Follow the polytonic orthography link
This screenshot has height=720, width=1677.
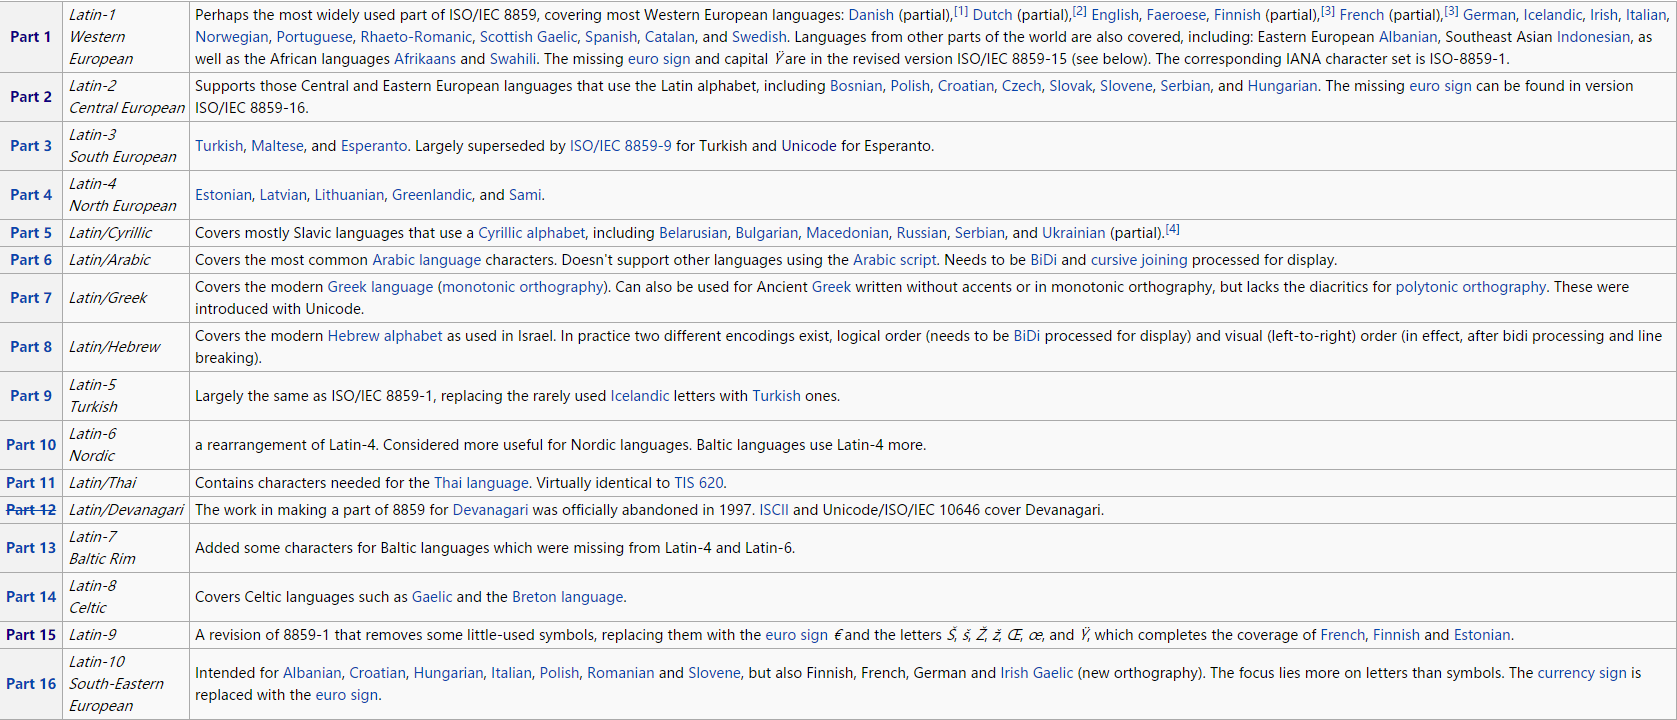click(1470, 287)
